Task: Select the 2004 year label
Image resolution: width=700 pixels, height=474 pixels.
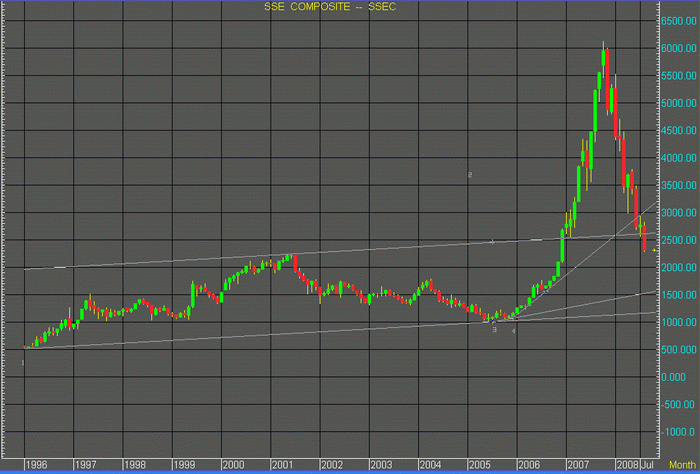Action: [x=430, y=465]
